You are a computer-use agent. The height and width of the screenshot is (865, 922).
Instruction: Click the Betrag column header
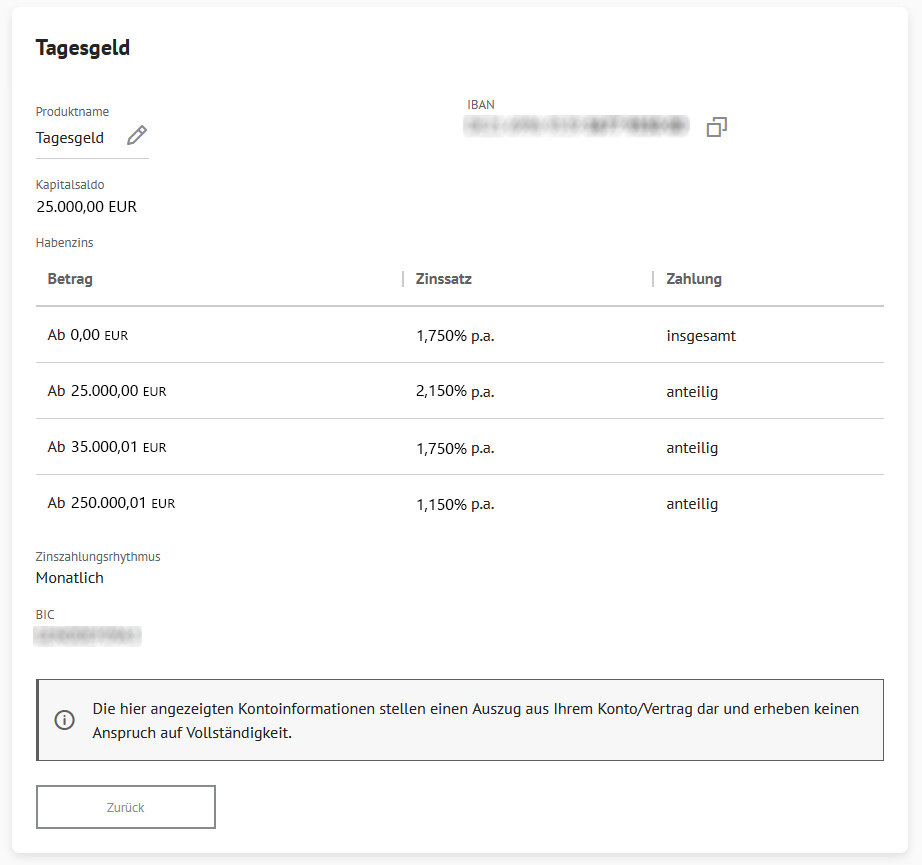70,279
